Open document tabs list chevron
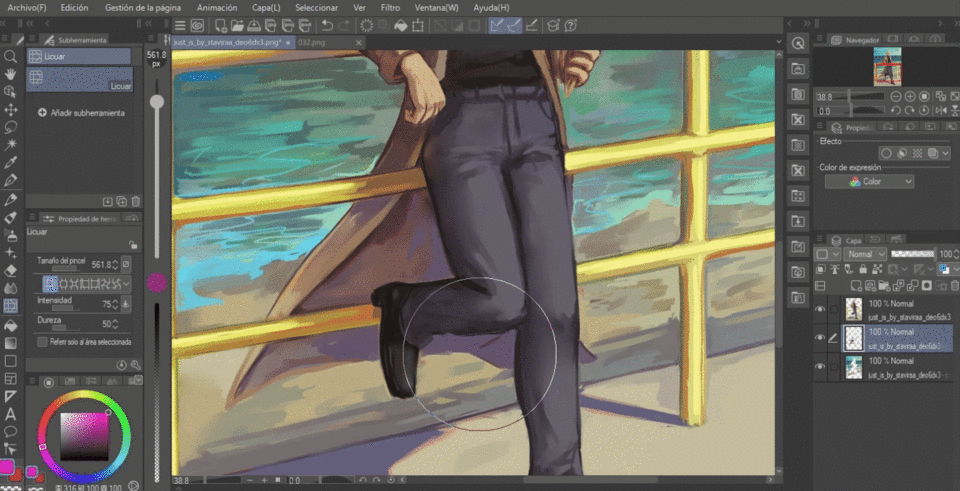This screenshot has height=491, width=960. click(779, 42)
